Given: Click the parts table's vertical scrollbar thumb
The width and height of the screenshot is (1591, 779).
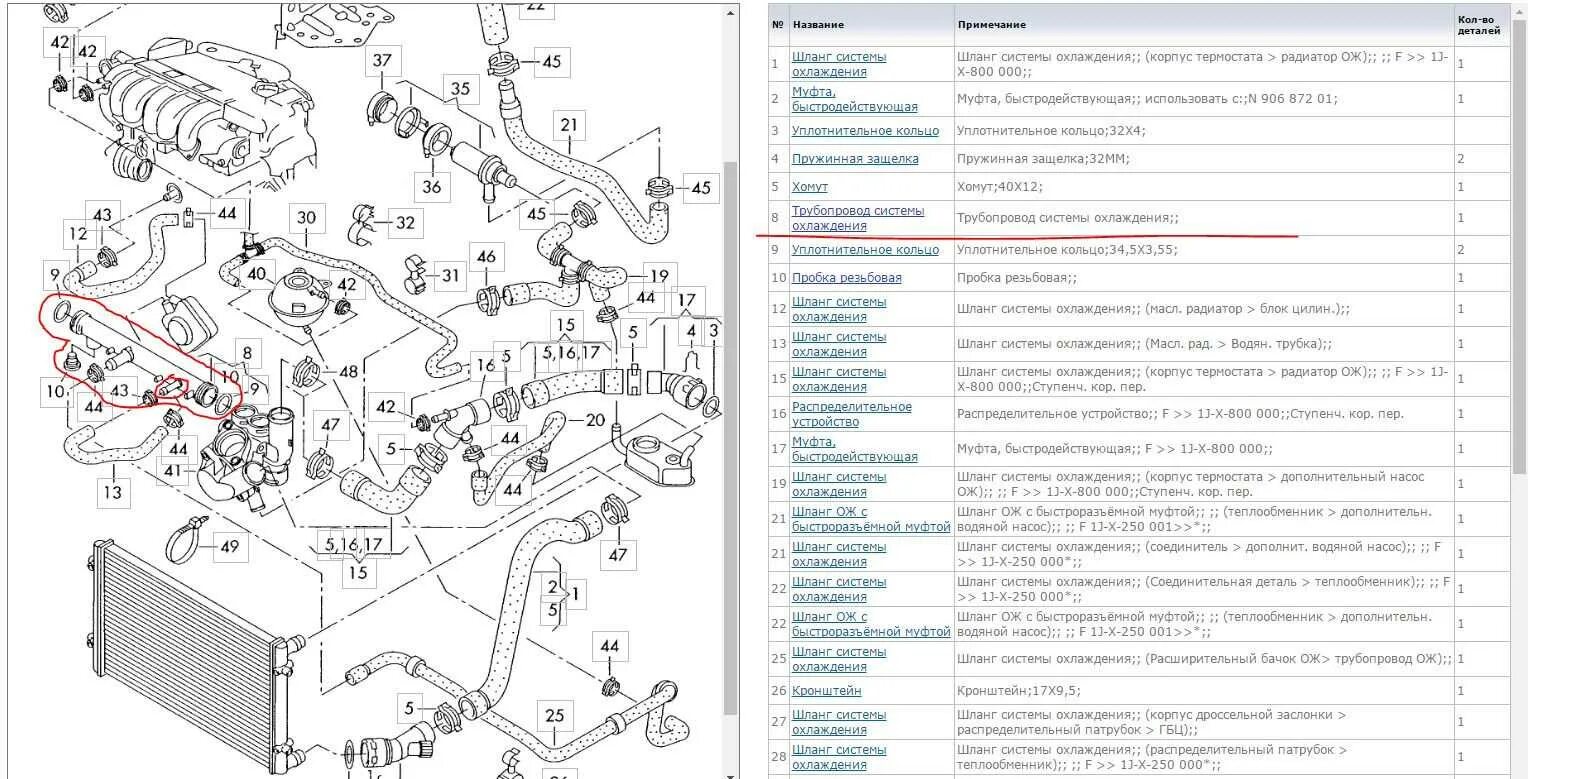Looking at the screenshot, I should 1520,247.
